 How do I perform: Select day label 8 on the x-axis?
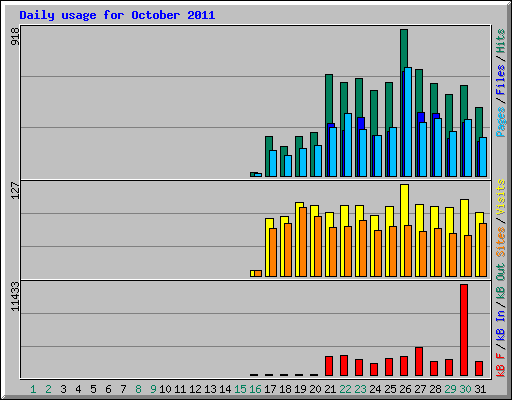click(138, 389)
